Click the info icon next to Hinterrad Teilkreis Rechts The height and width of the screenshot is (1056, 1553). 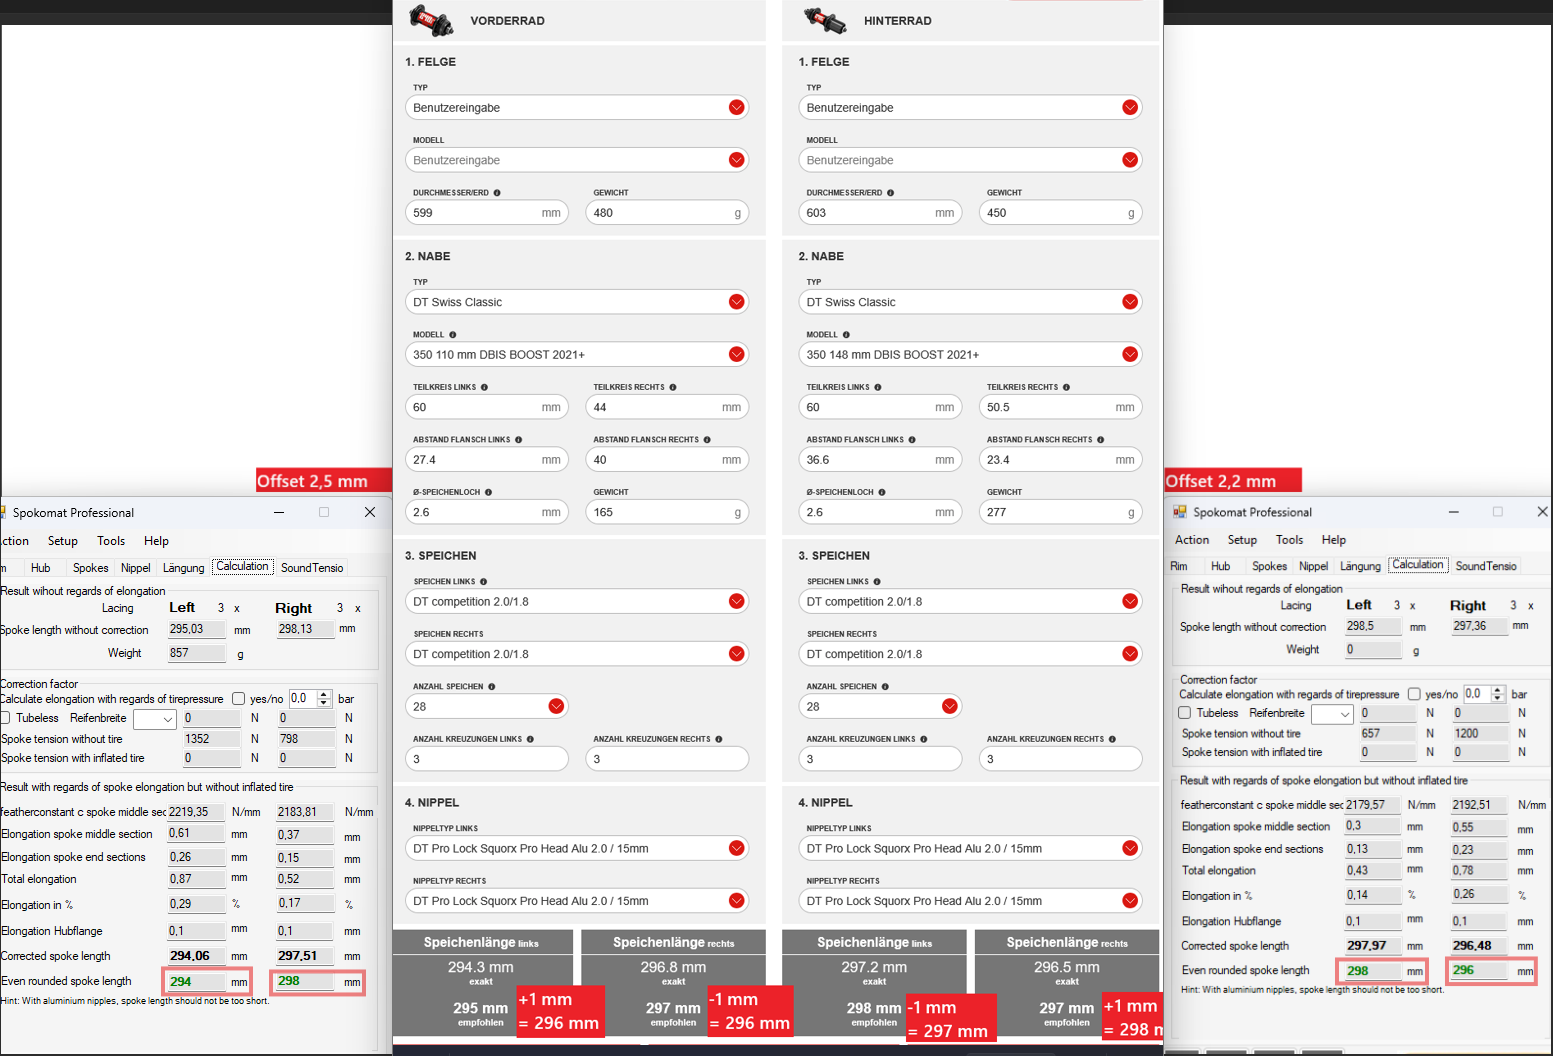tap(1066, 387)
